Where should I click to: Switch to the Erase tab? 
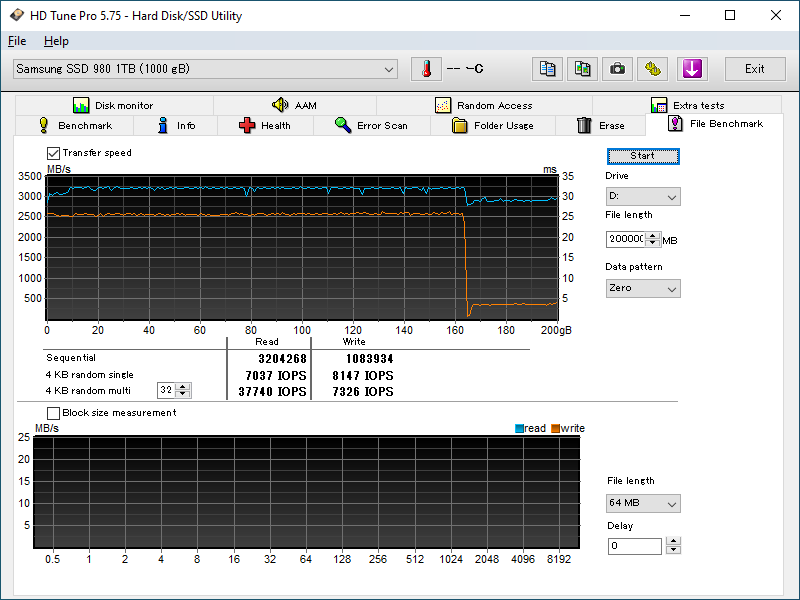click(x=601, y=126)
